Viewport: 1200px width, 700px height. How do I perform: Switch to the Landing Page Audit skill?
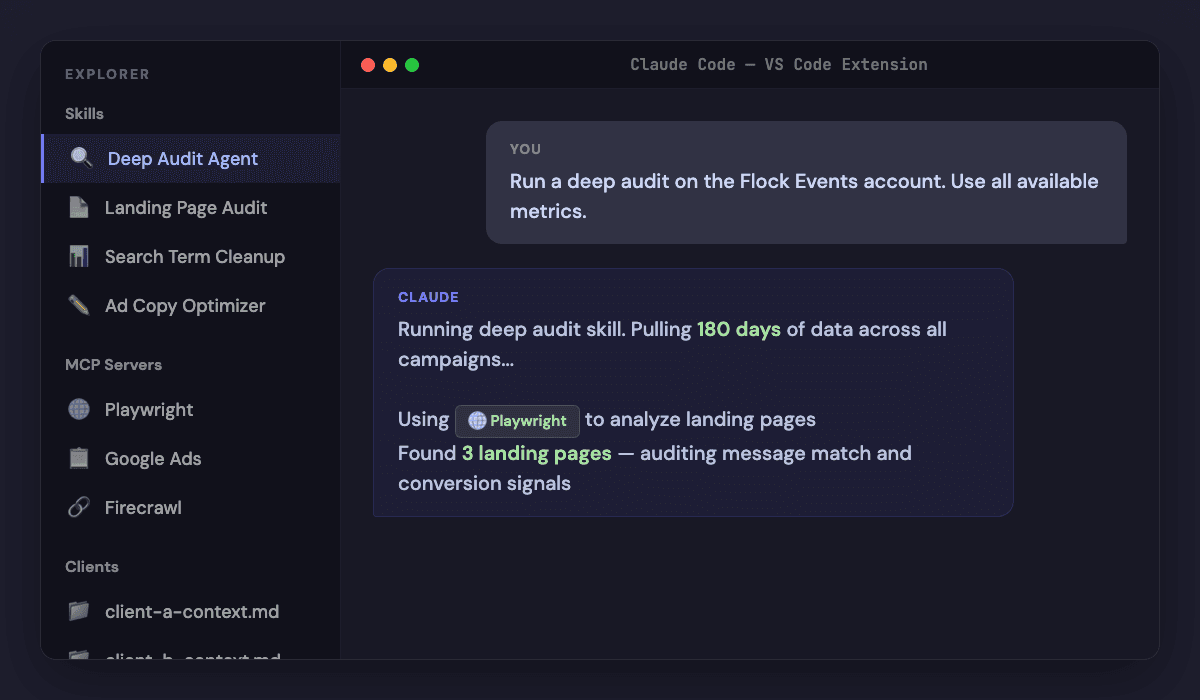[185, 207]
